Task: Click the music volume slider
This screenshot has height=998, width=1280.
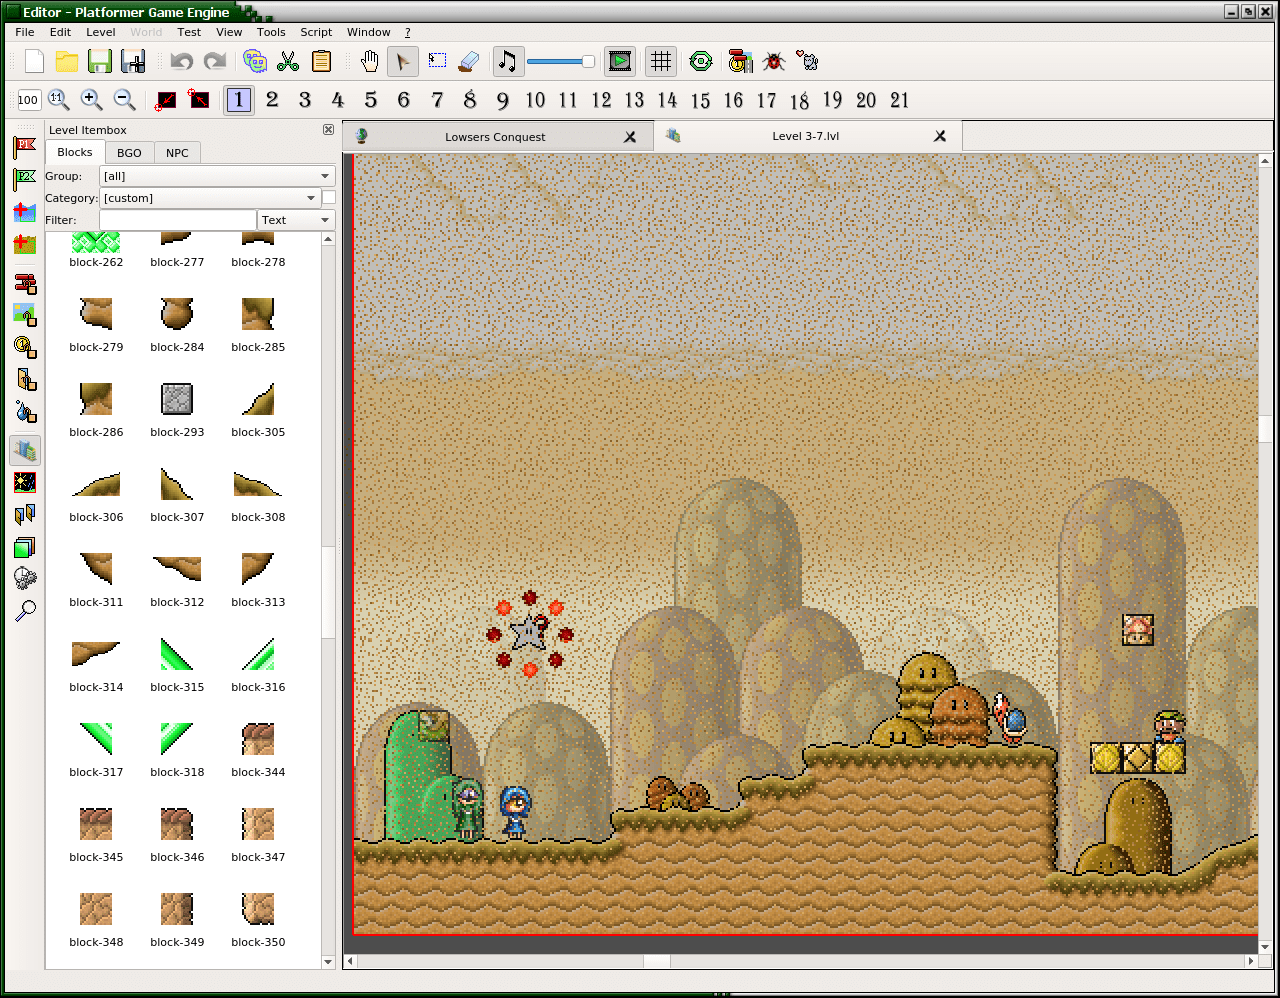Action: pos(560,62)
